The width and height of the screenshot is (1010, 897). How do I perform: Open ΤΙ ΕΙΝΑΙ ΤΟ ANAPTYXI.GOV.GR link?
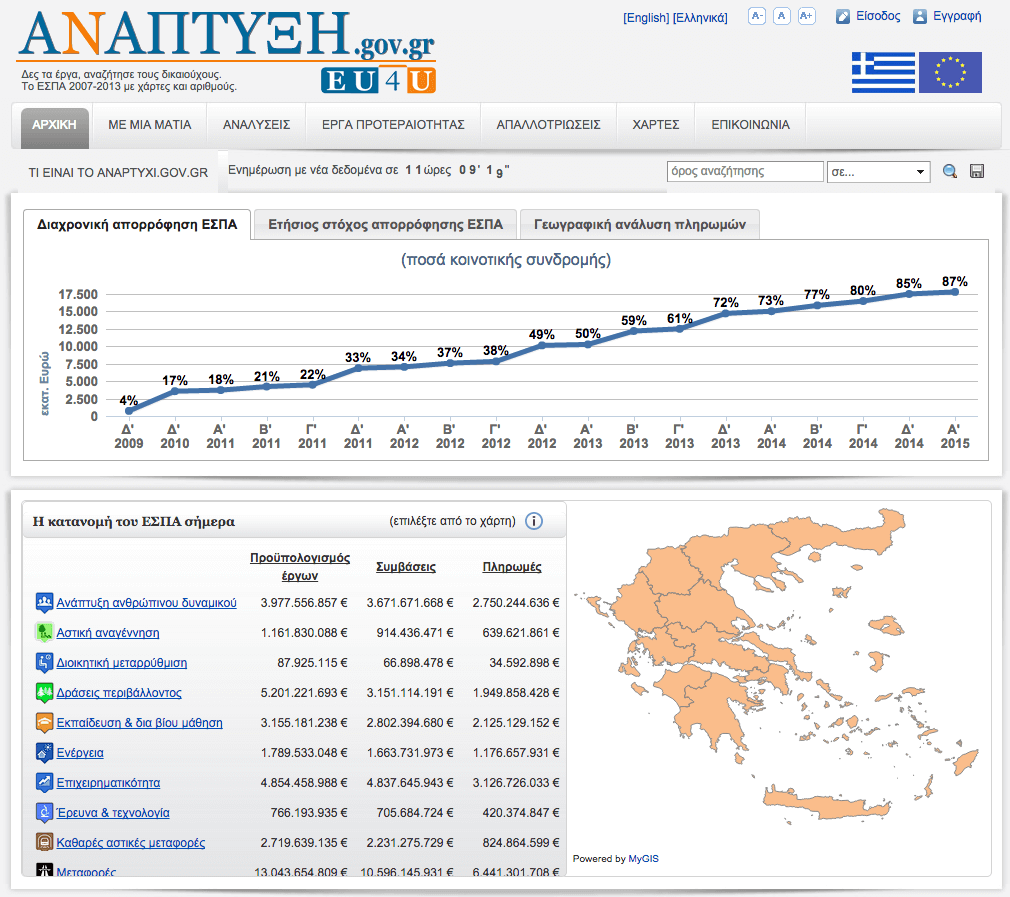tap(118, 173)
